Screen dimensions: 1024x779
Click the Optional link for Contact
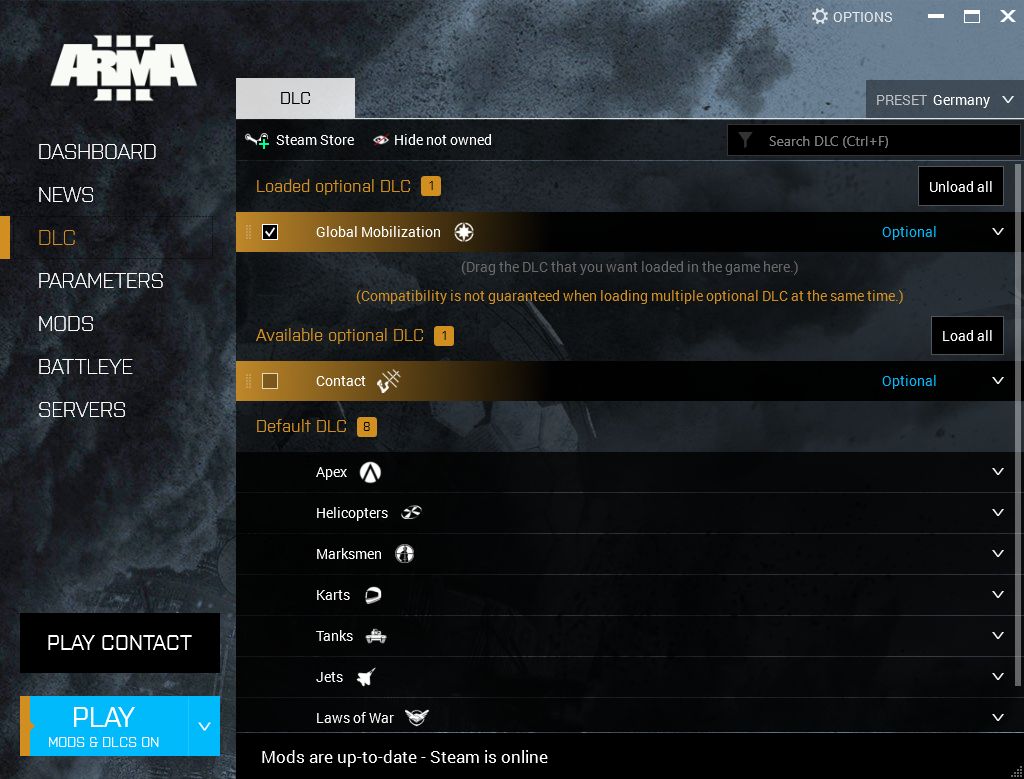908,381
